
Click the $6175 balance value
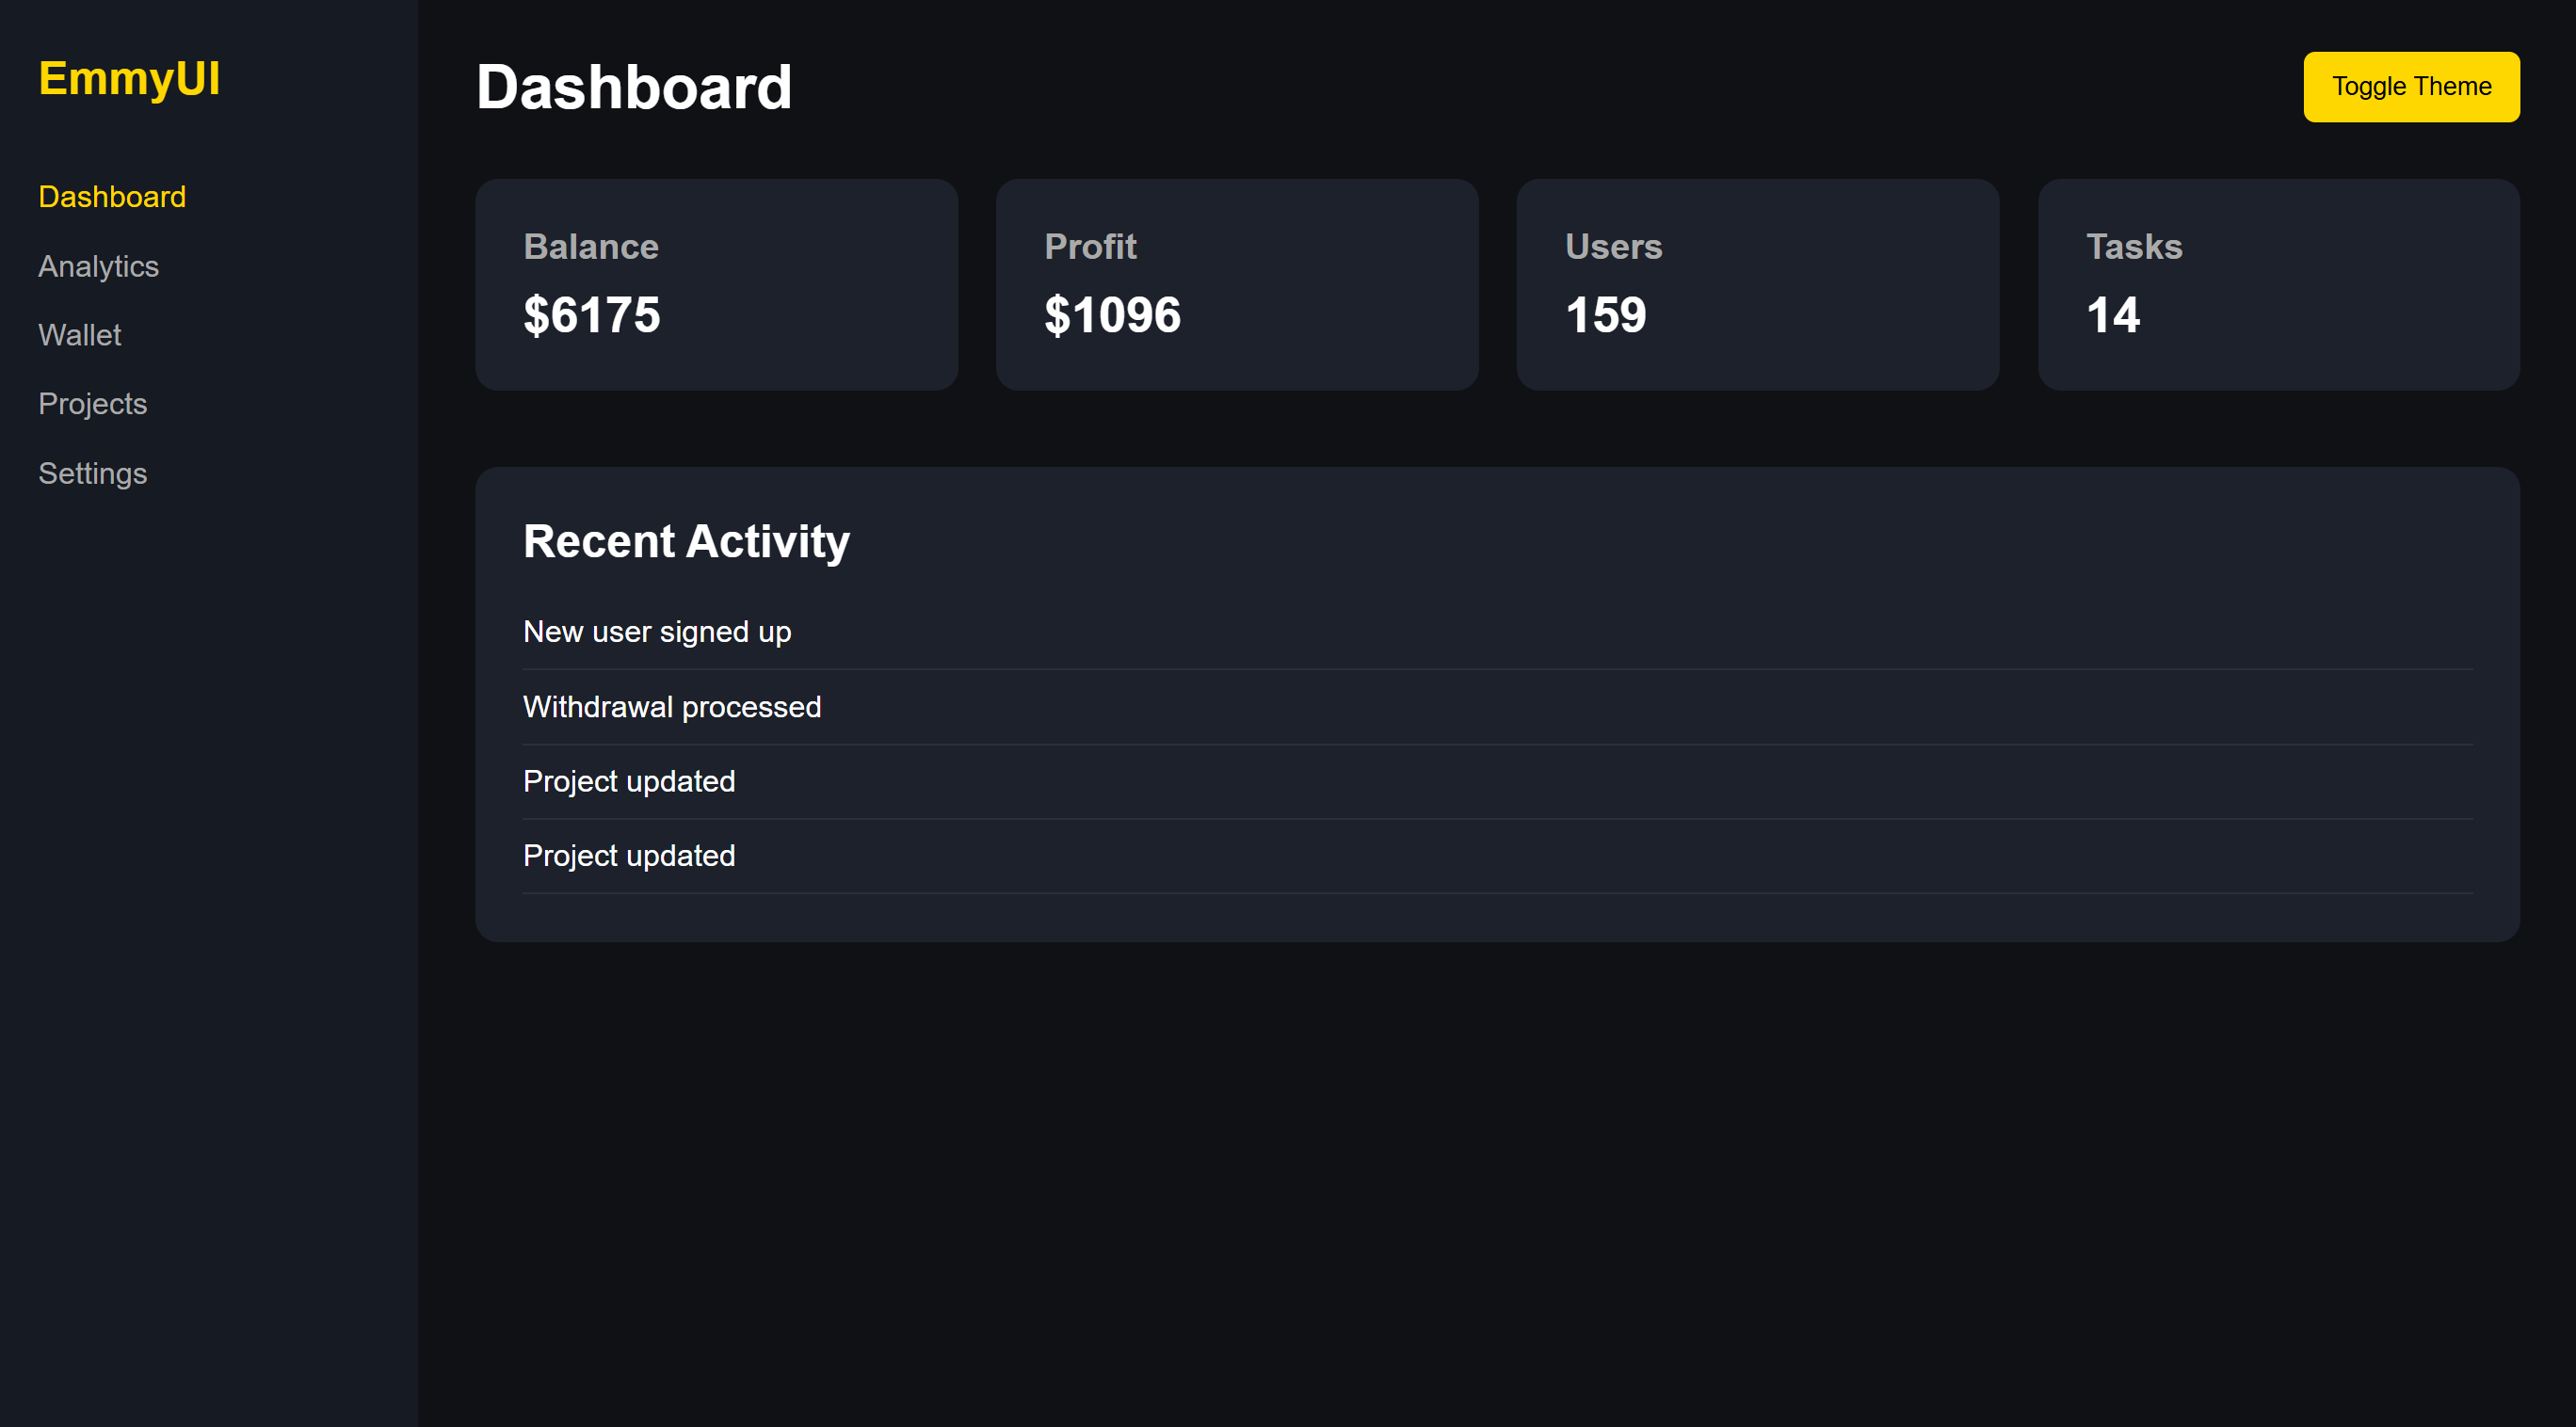coord(591,315)
